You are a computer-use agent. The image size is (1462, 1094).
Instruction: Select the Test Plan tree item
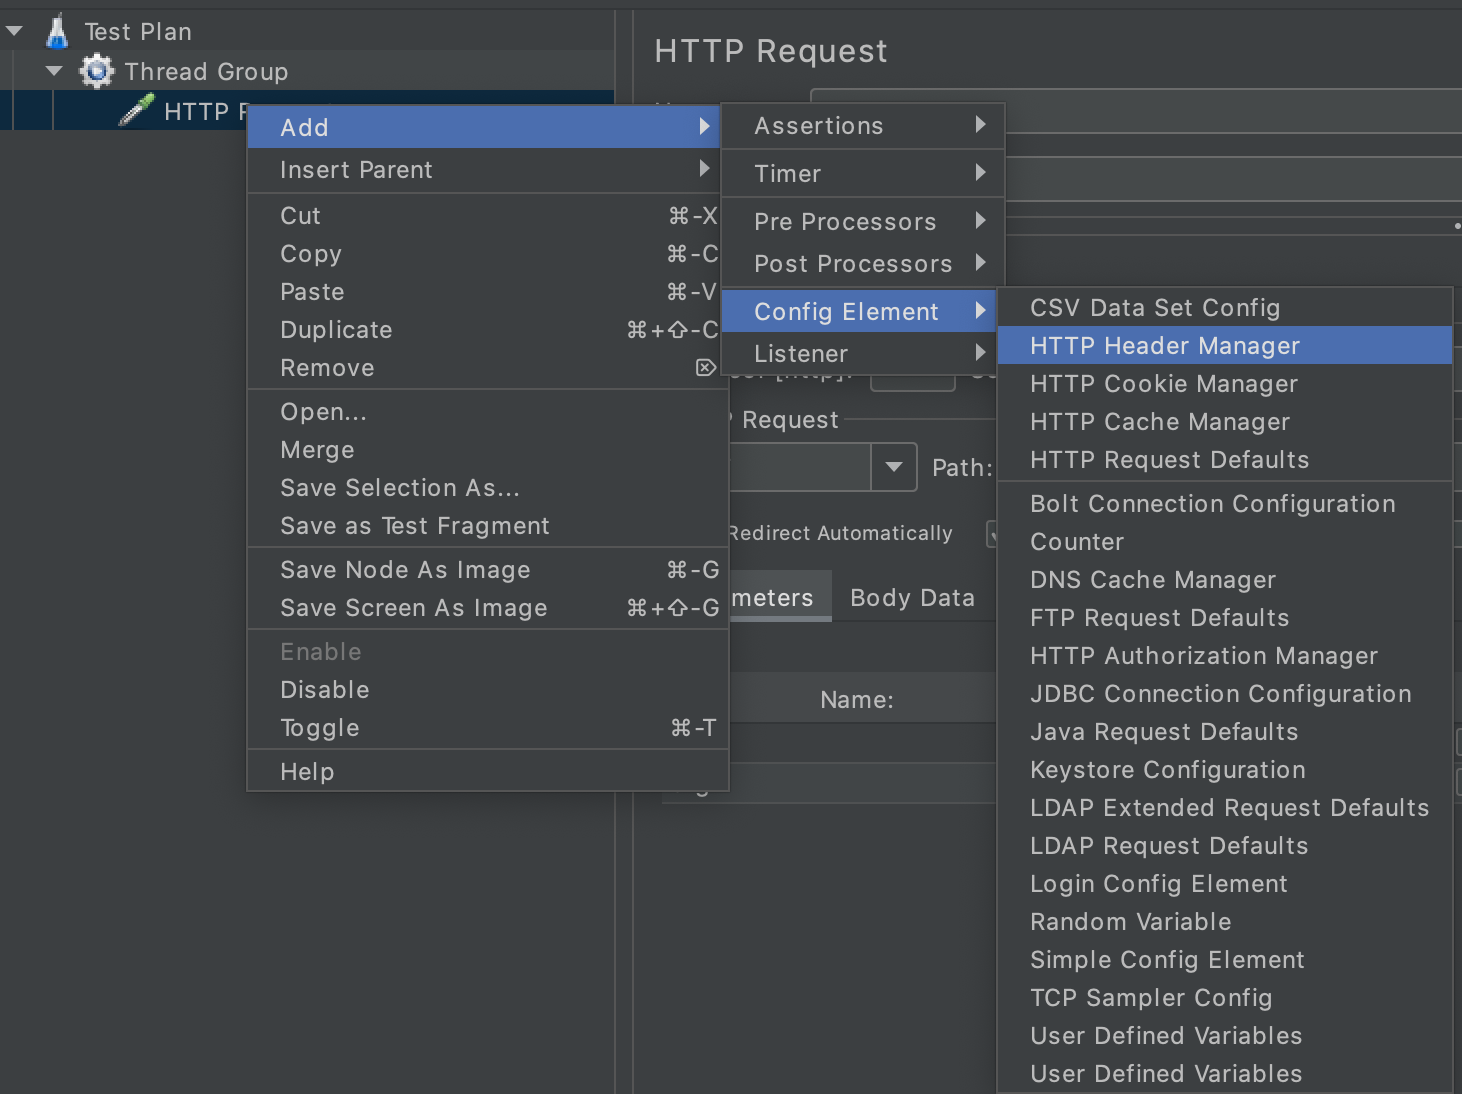coord(138,31)
